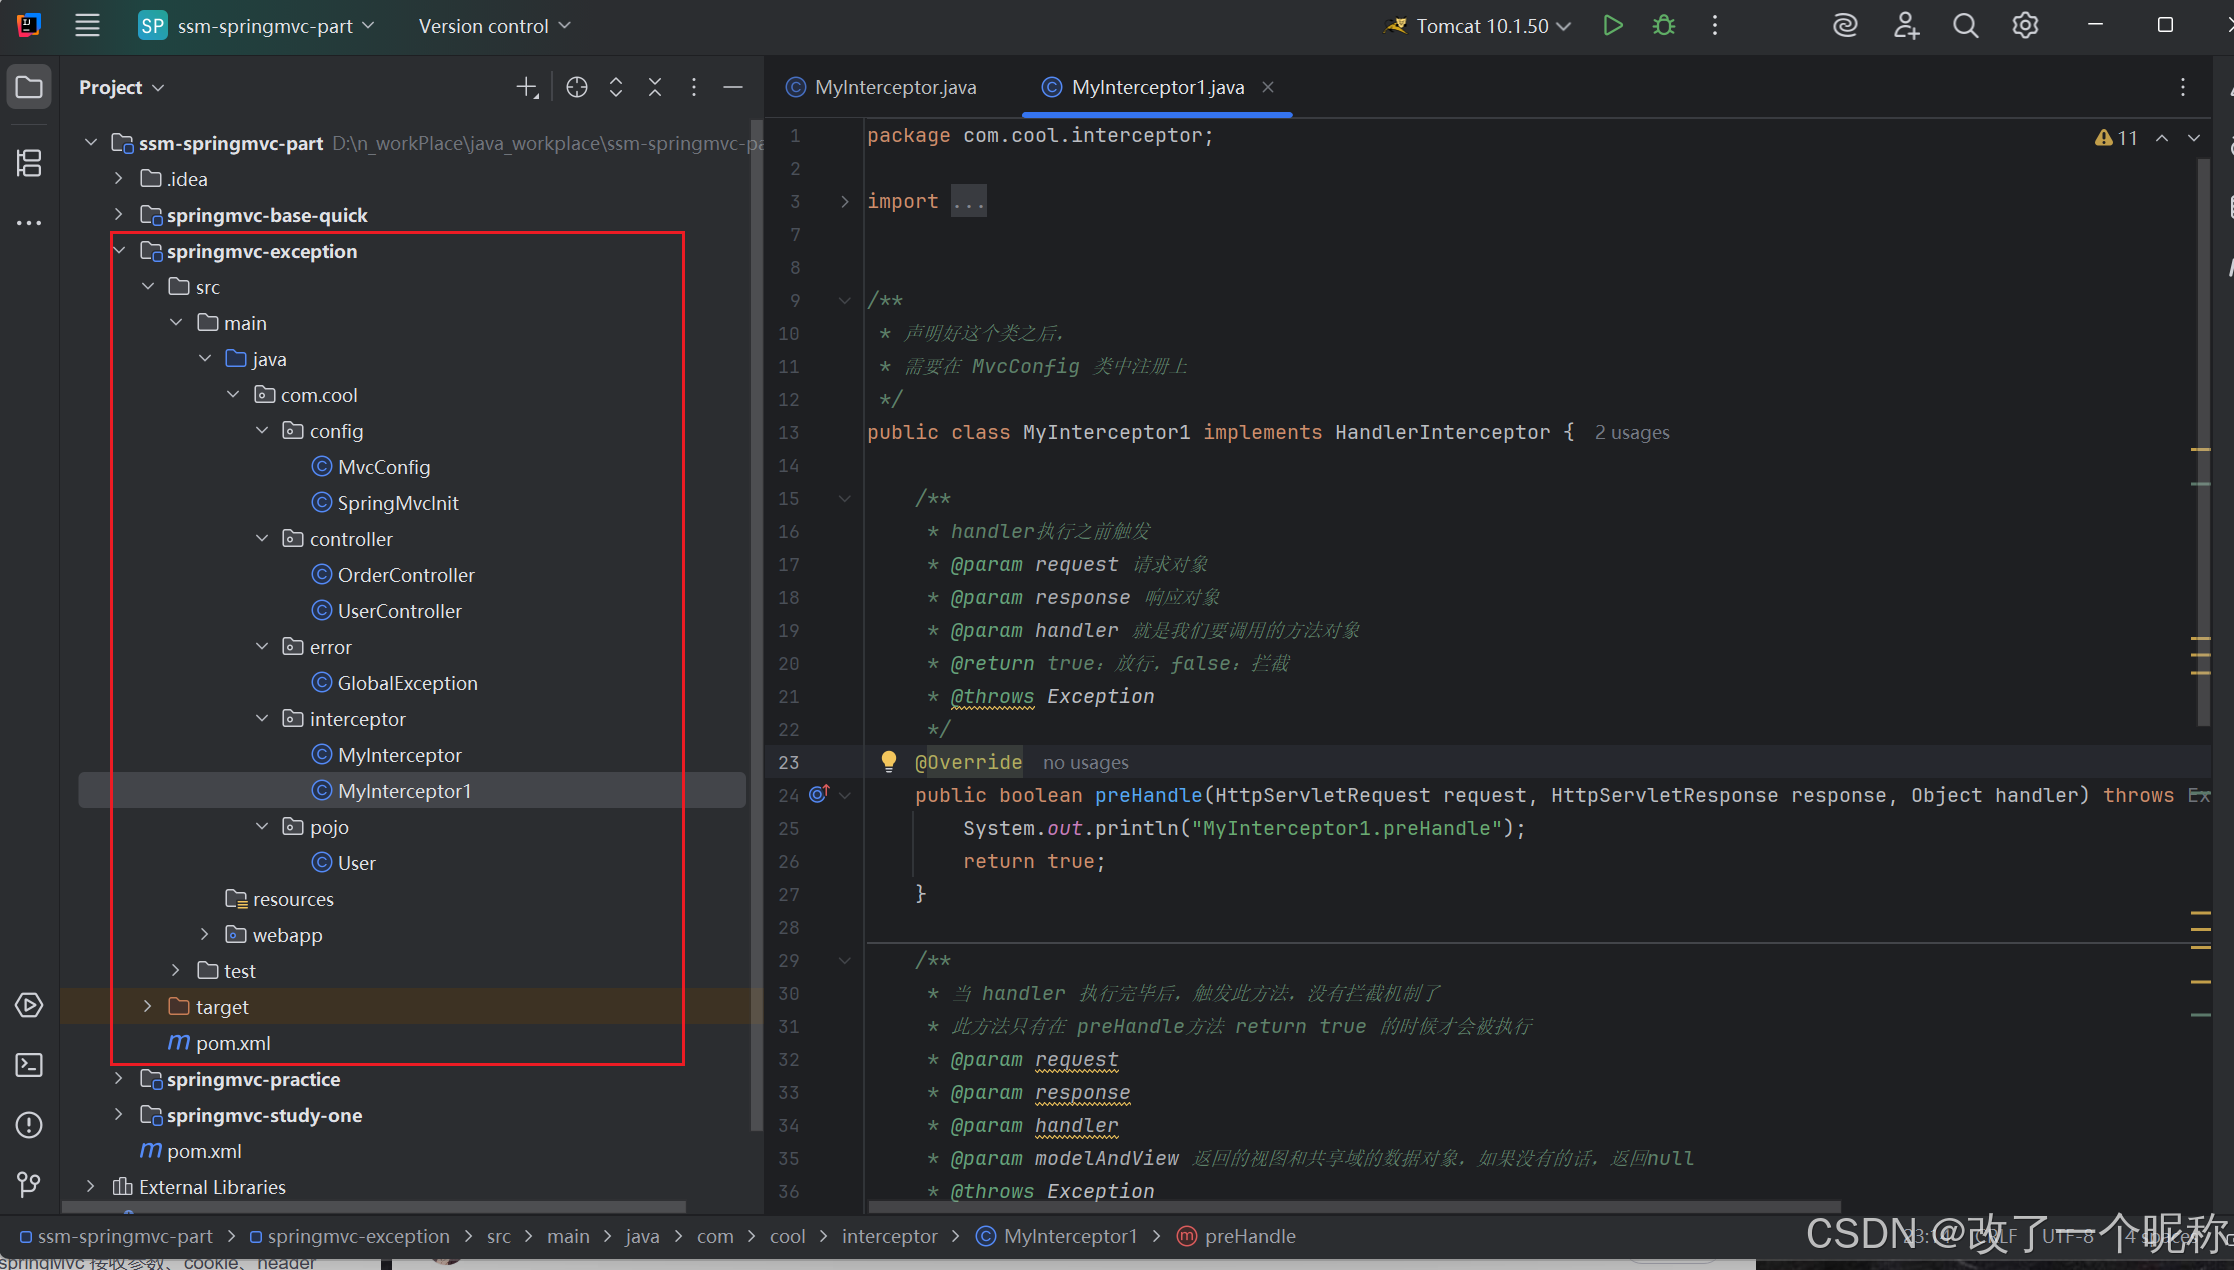Image resolution: width=2234 pixels, height=1270 pixels.
Task: Click the Select Opened File target icon
Action: tap(577, 88)
